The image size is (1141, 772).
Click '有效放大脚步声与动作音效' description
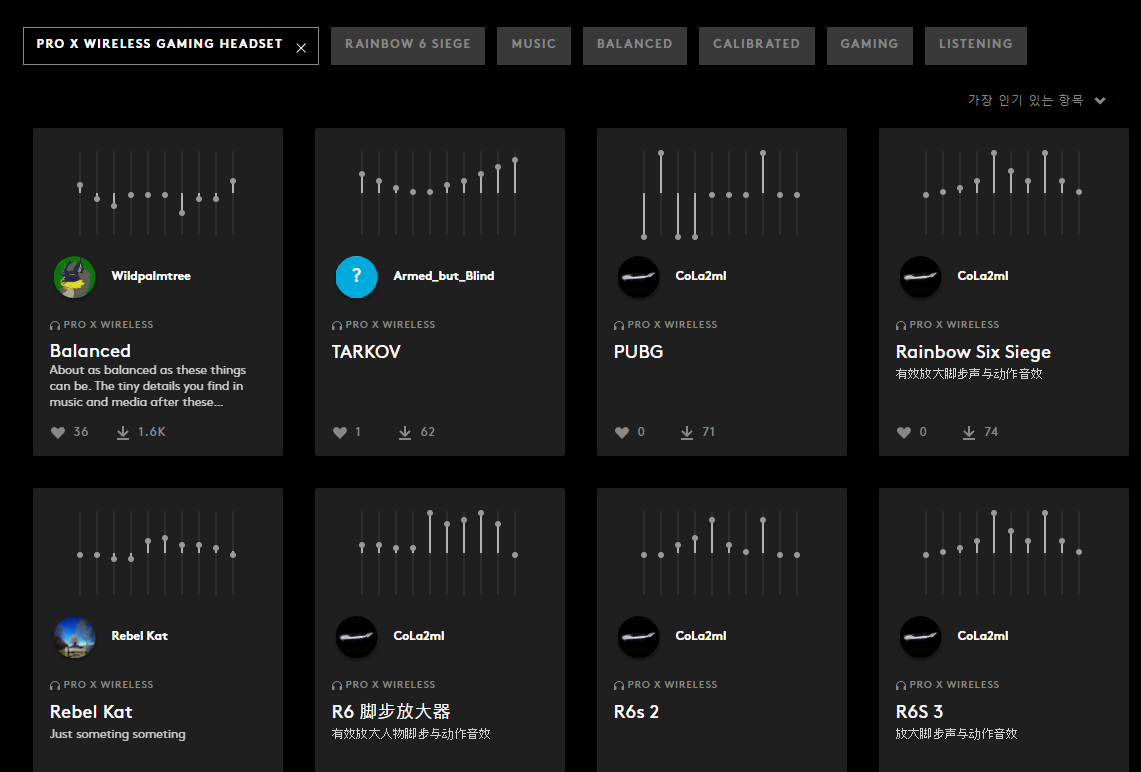click(x=969, y=374)
